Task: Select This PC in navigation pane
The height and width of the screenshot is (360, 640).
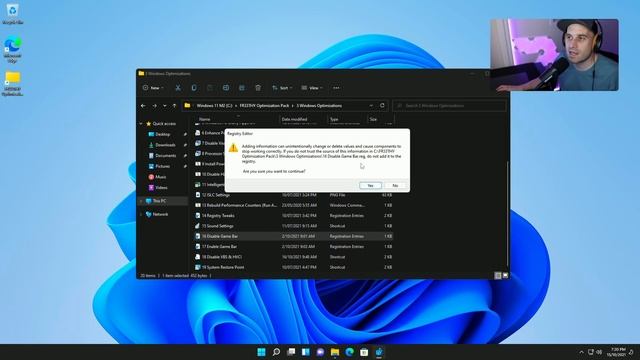Action: (x=159, y=201)
